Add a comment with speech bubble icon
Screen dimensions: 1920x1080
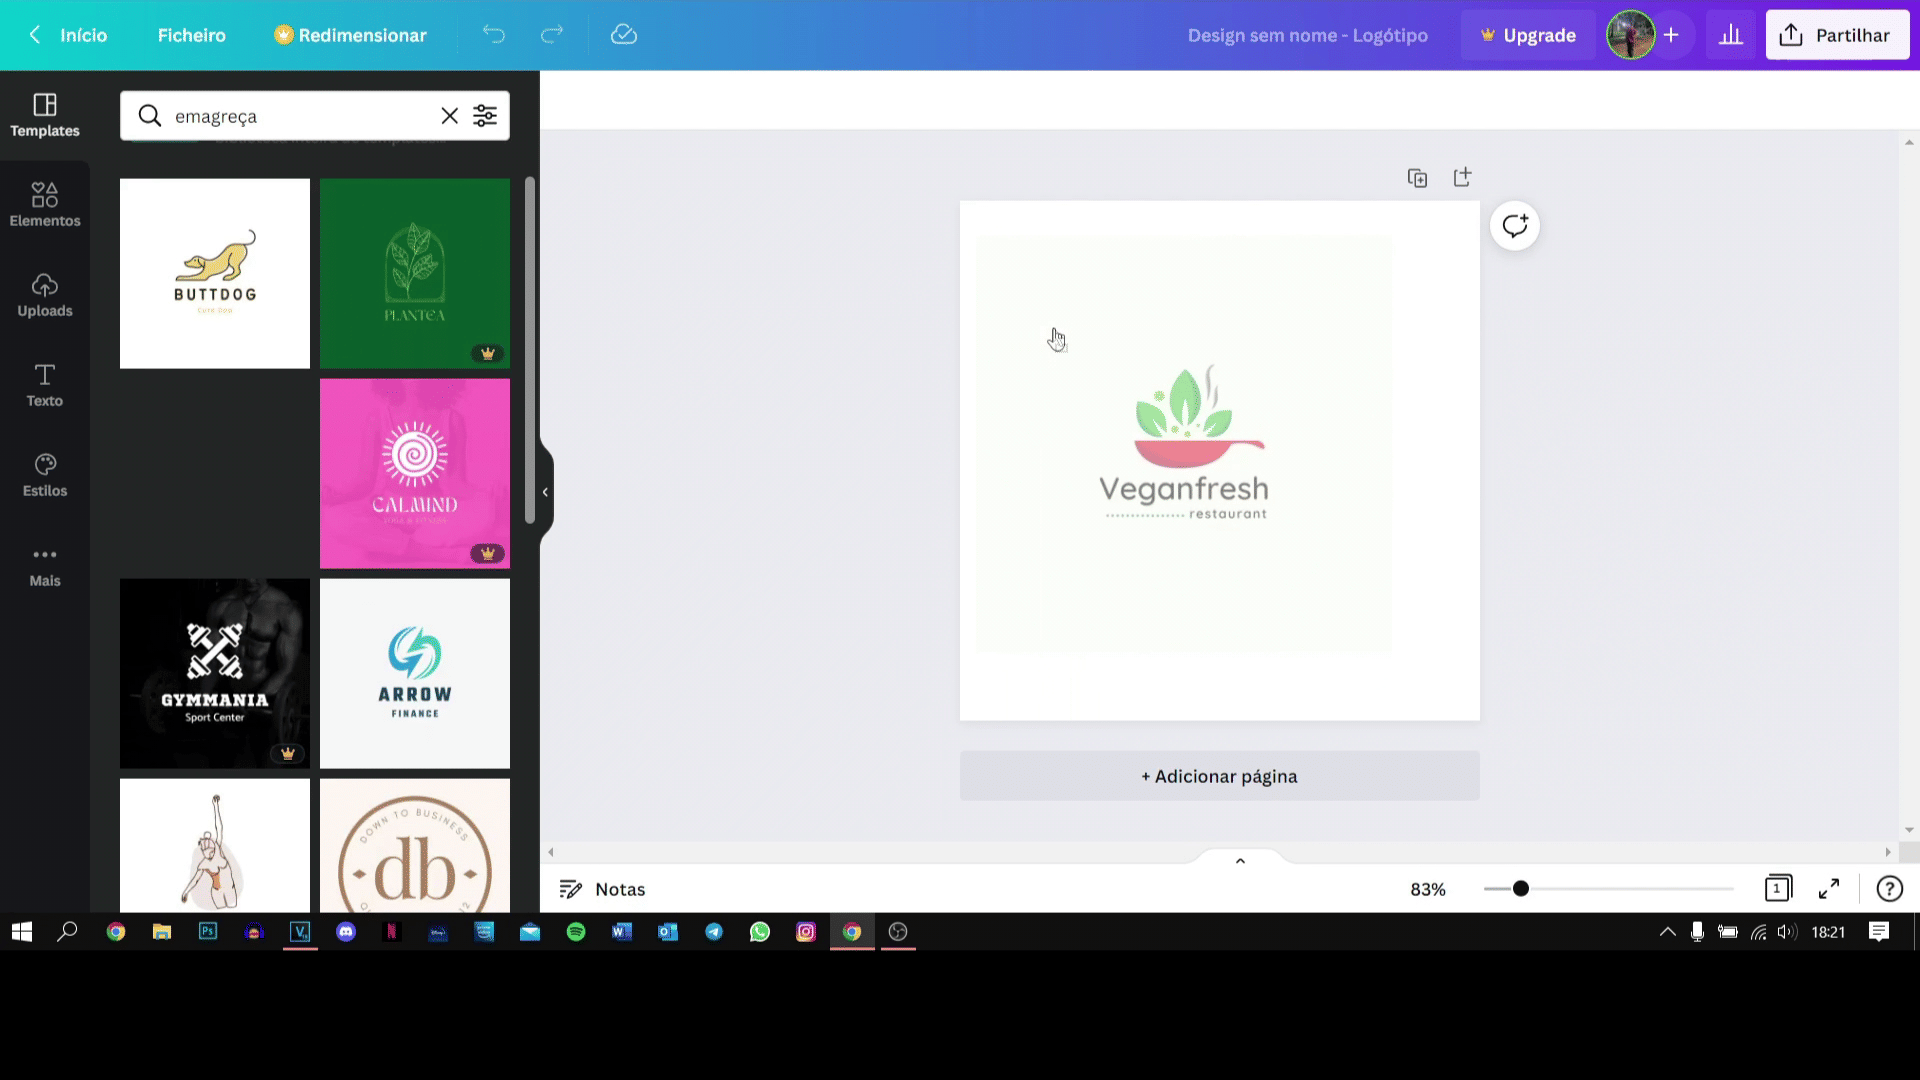(x=1515, y=226)
